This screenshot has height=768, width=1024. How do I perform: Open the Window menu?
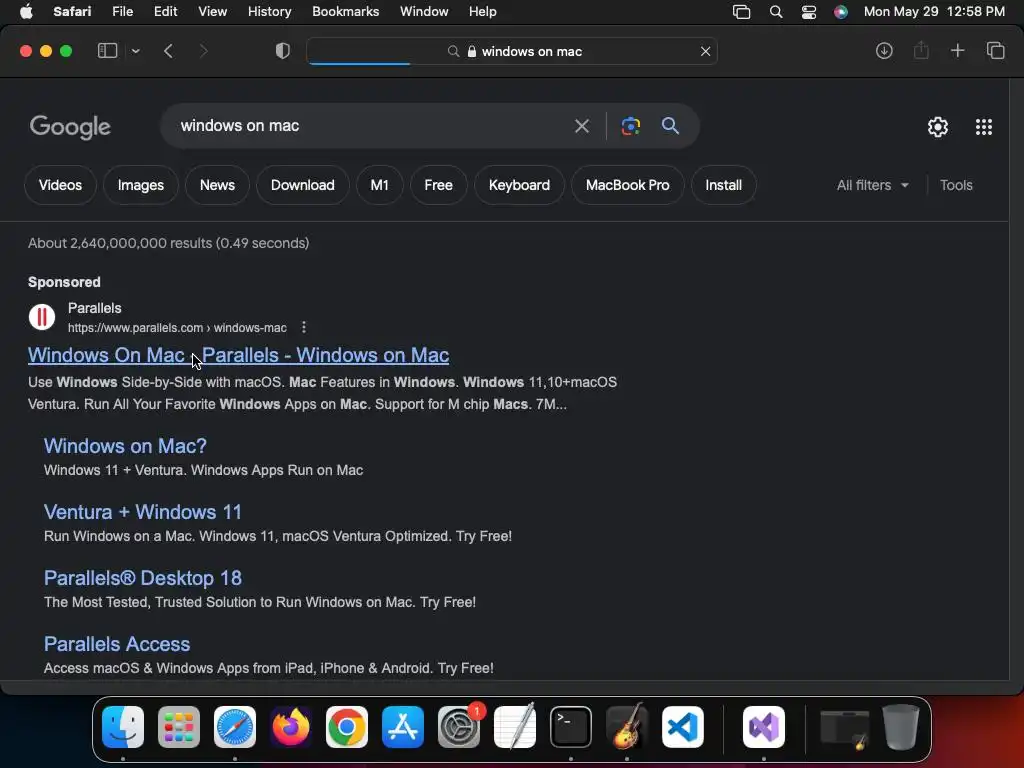(424, 12)
